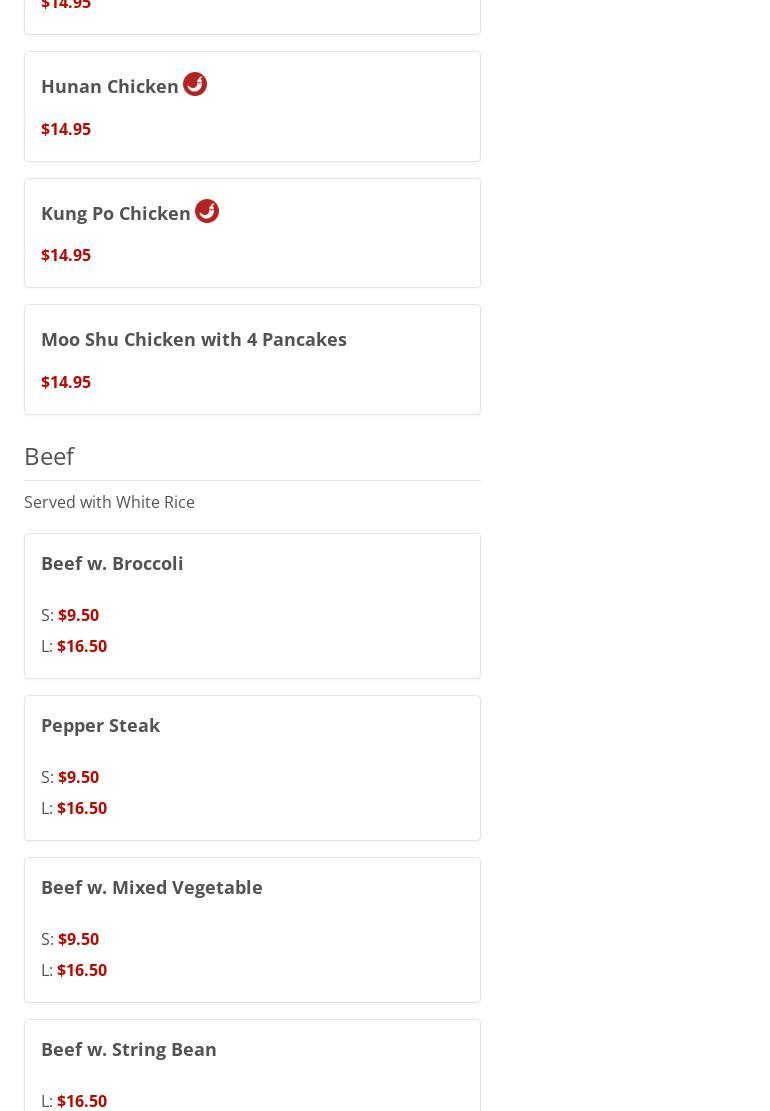
Task: Click the Kung Po Chicken $14.95 price
Action: point(66,255)
